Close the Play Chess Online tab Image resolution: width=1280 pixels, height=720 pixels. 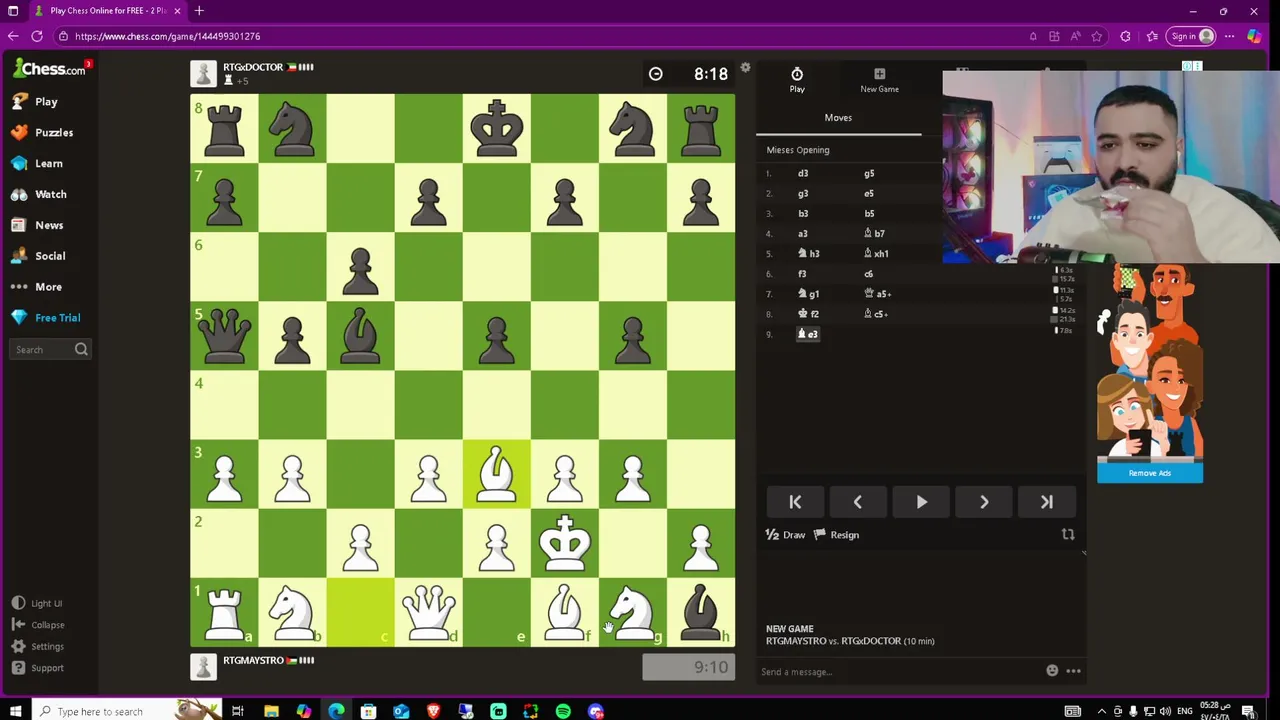tap(177, 11)
